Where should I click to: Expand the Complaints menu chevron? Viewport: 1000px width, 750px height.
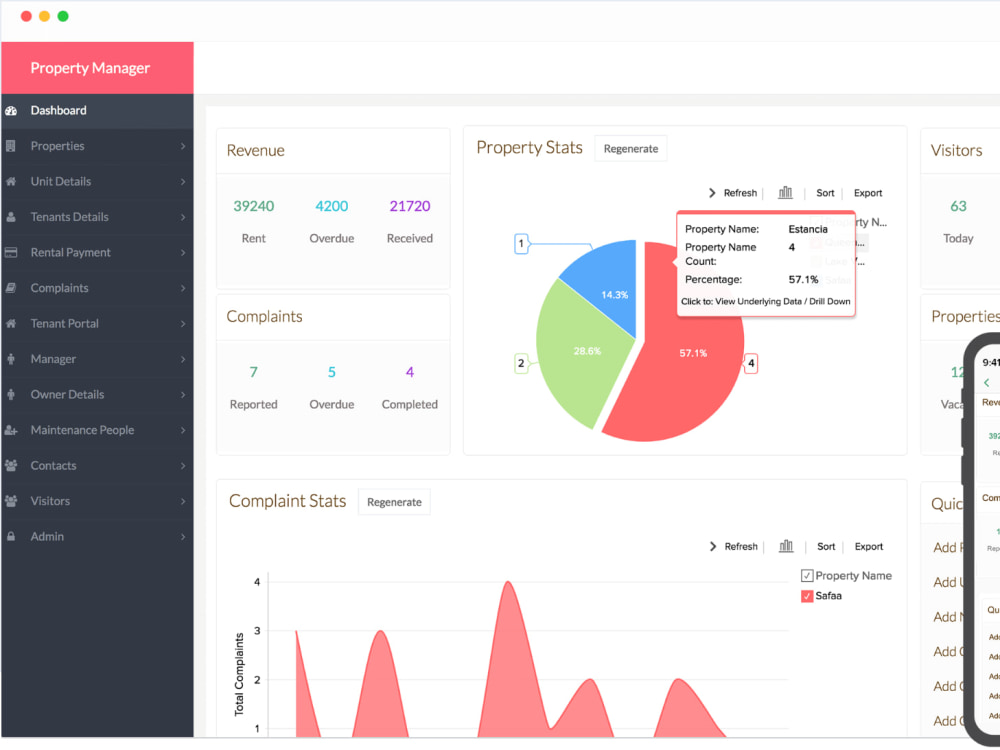click(182, 288)
